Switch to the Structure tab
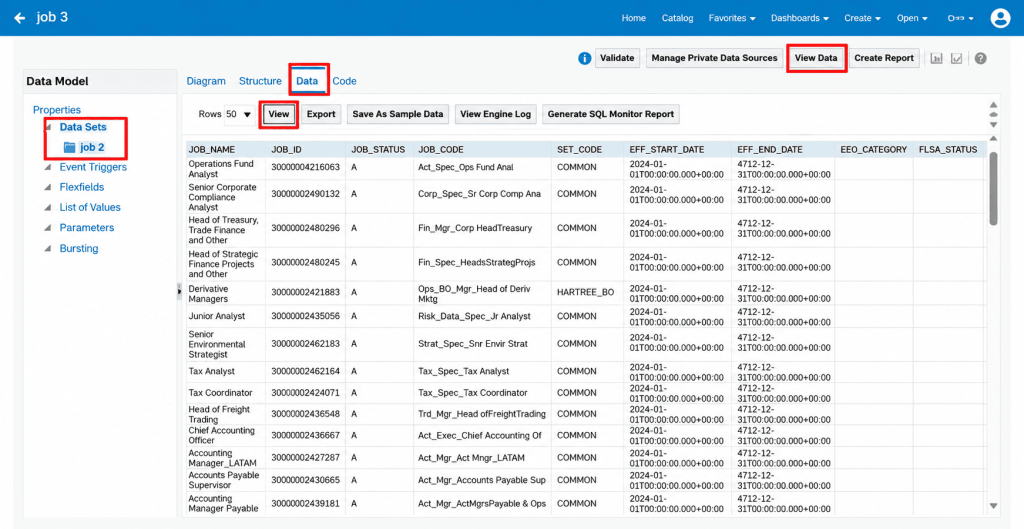This screenshot has height=529, width=1024. [260, 81]
